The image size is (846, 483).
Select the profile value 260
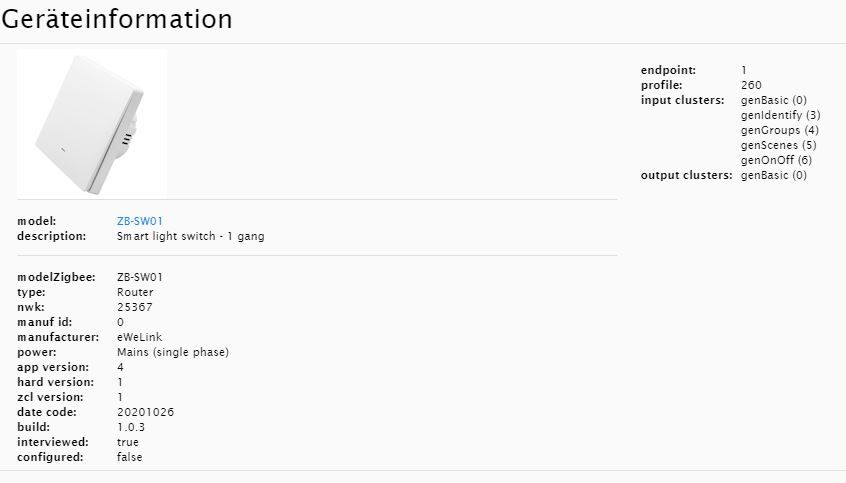[751, 85]
